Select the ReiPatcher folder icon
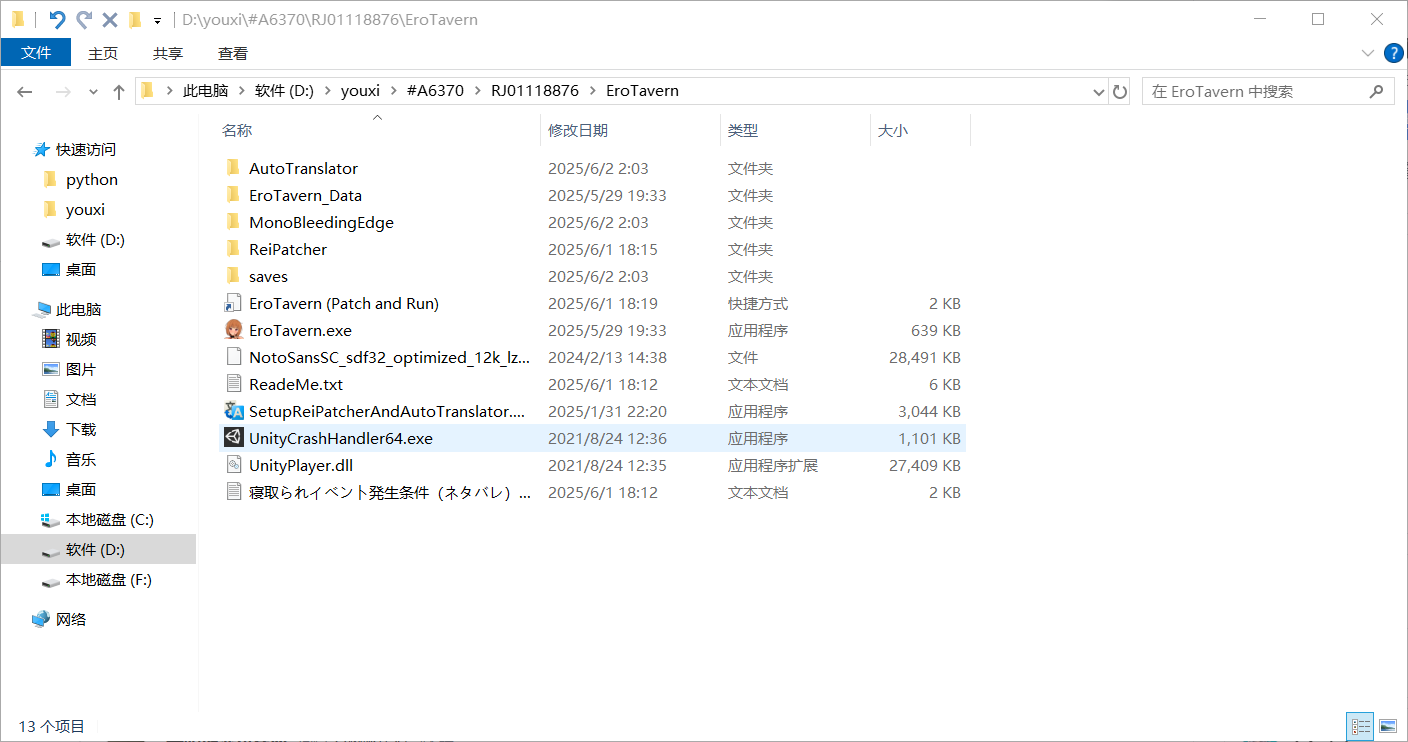This screenshot has height=742, width=1408. click(234, 249)
